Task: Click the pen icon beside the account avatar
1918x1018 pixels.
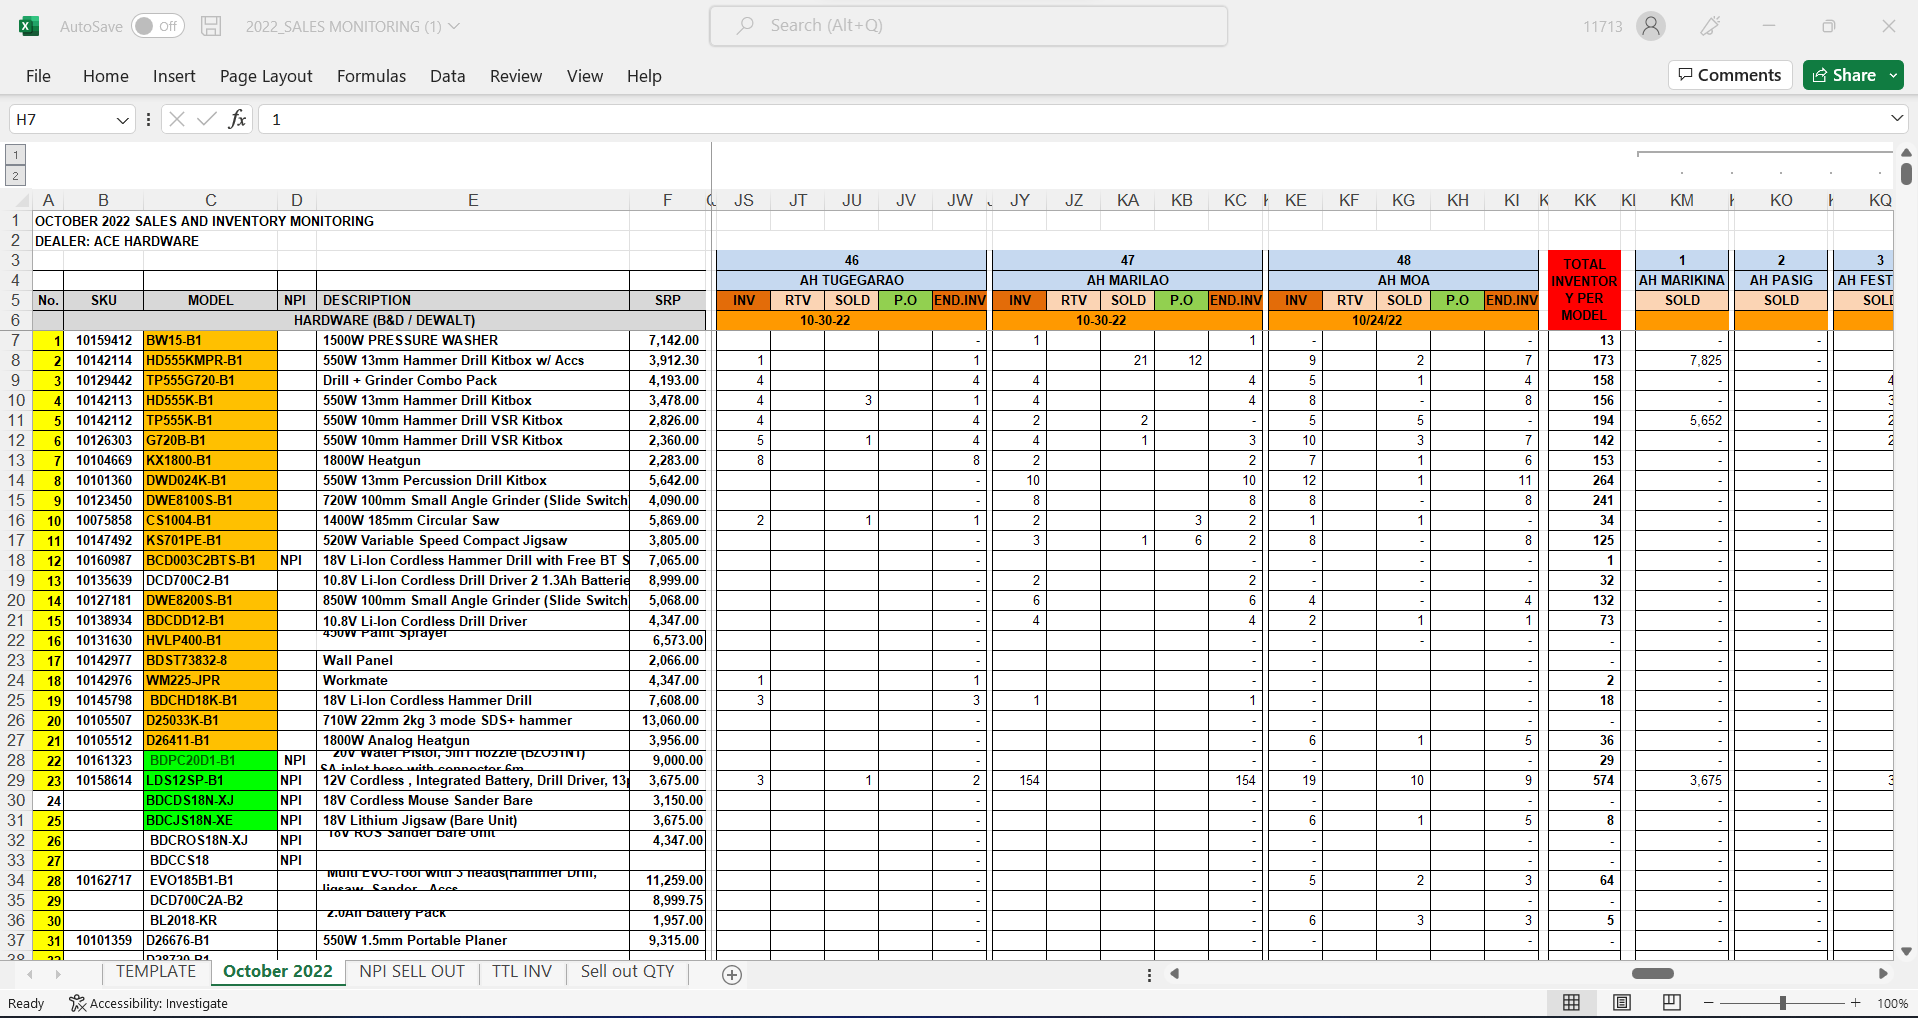Action: (1711, 26)
